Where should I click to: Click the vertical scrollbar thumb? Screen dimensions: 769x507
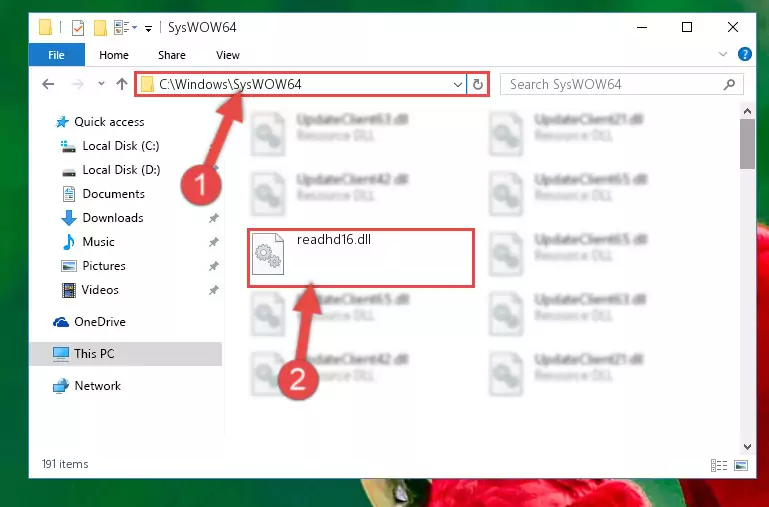click(x=747, y=144)
